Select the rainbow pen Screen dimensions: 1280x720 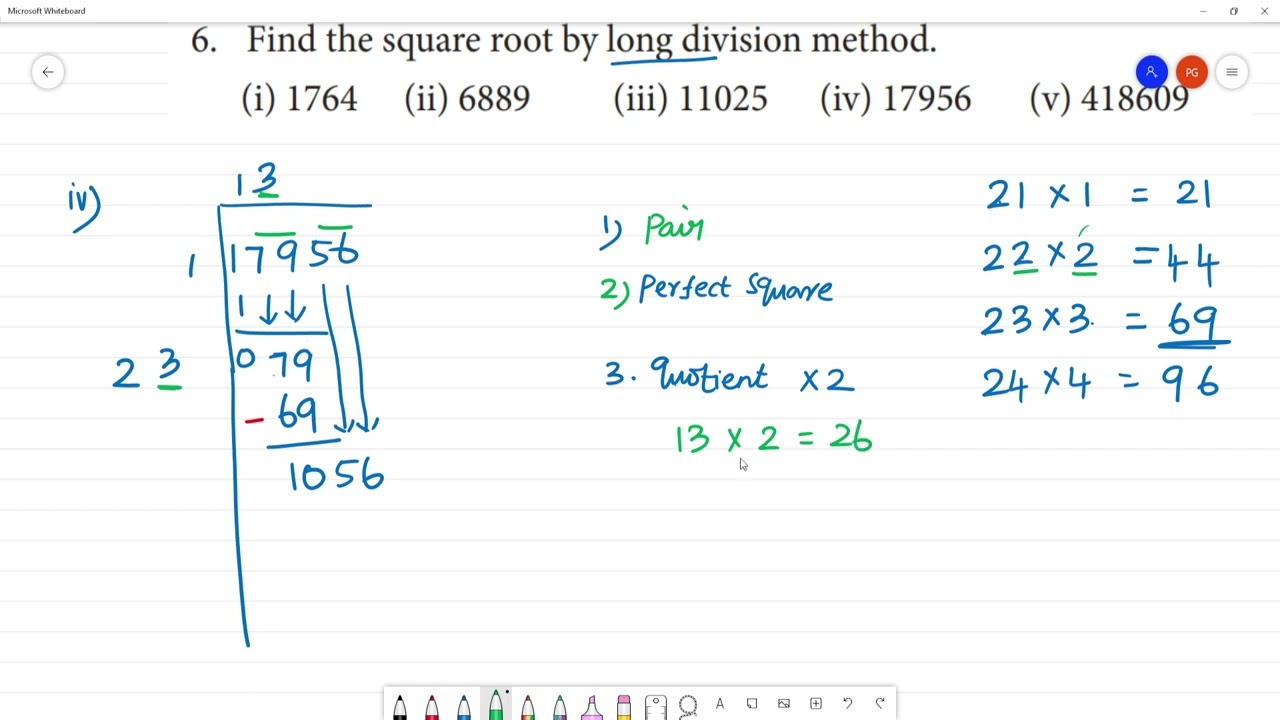point(528,706)
